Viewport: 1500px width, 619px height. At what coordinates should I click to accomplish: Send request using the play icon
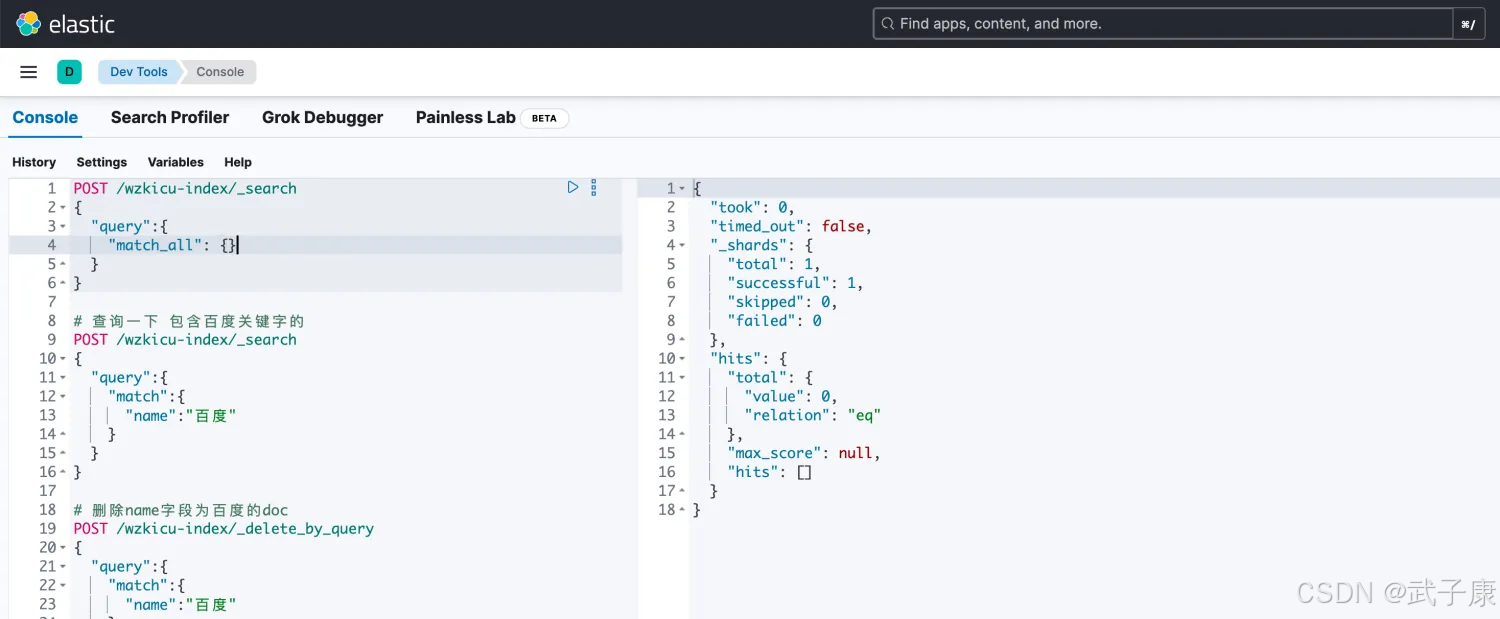pos(573,187)
